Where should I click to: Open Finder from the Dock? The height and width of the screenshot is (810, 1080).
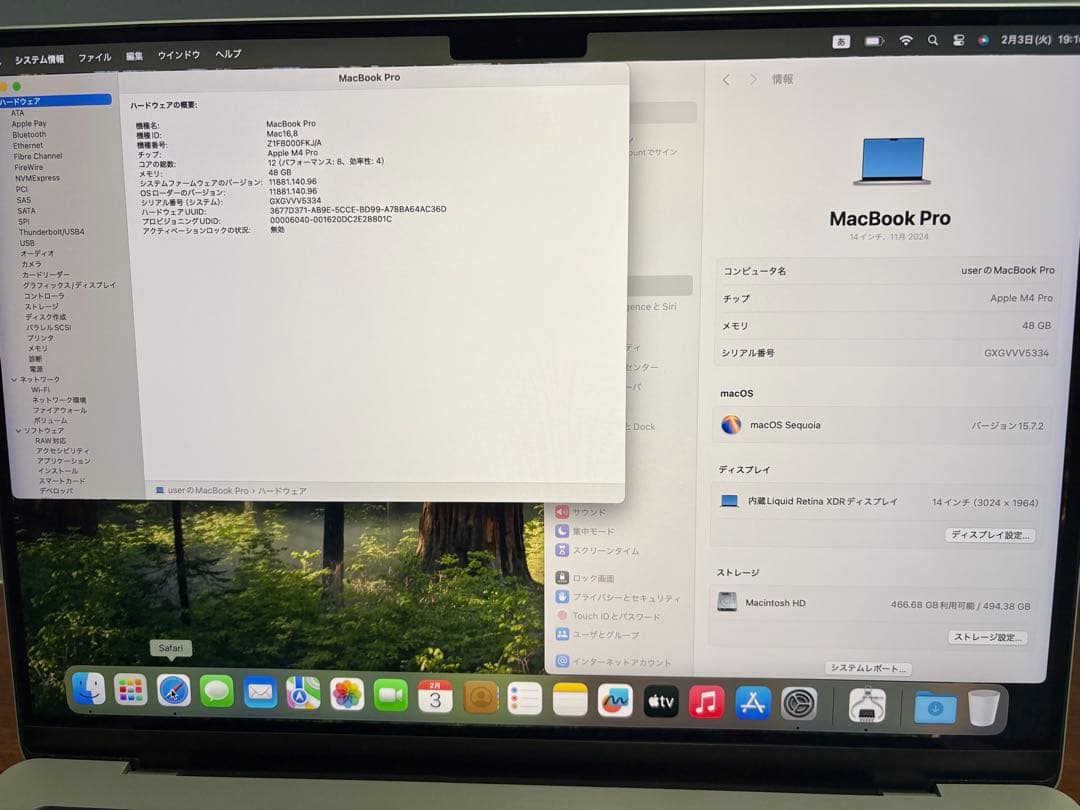pos(88,689)
